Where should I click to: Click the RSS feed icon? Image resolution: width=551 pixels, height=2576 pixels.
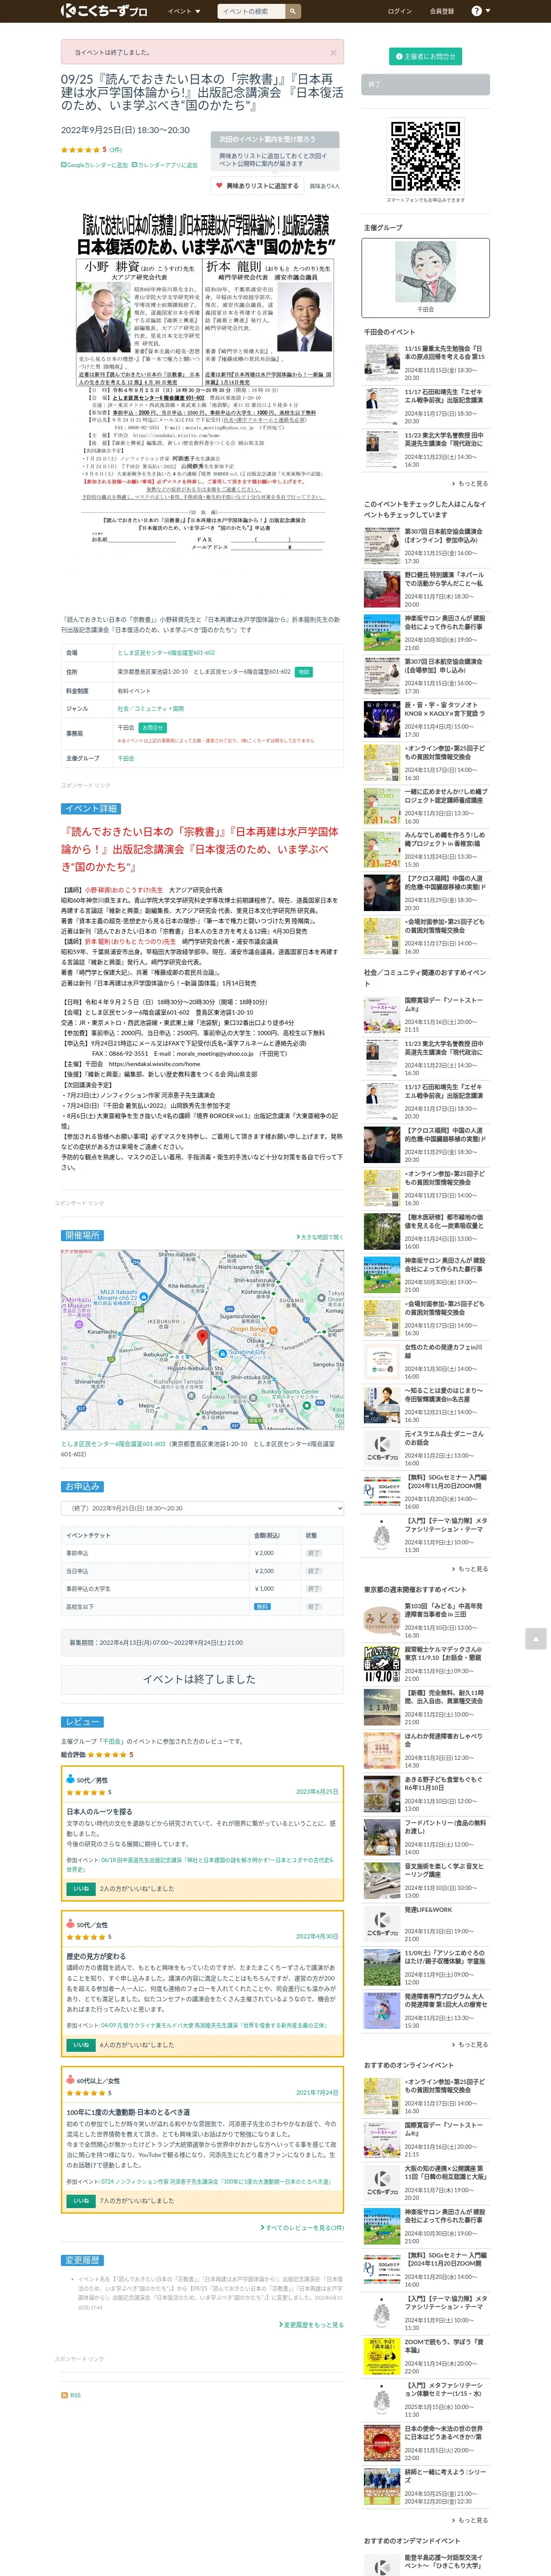pos(65,2395)
